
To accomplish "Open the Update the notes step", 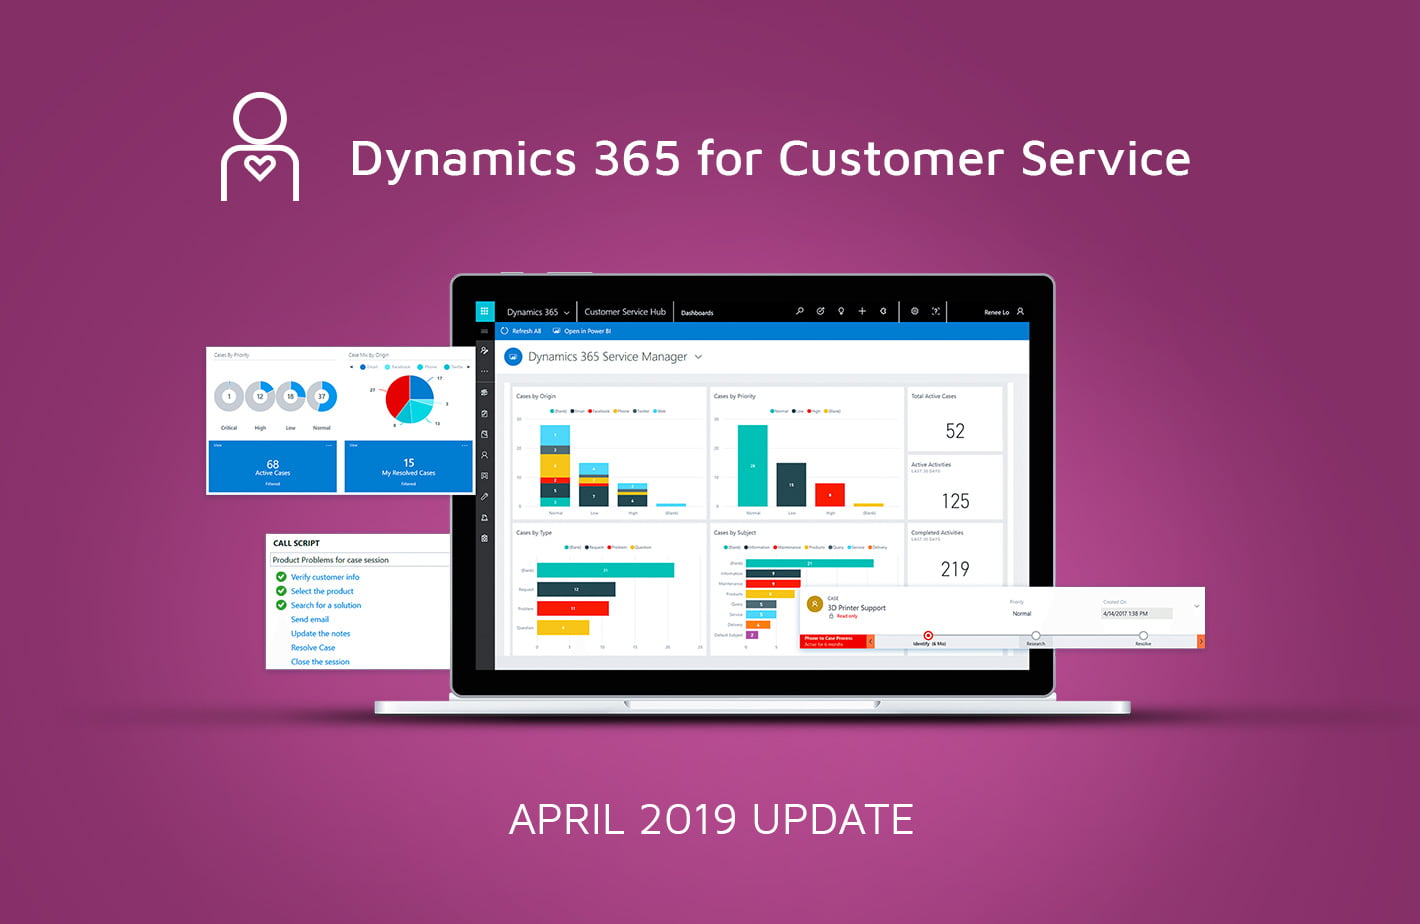I will (321, 633).
